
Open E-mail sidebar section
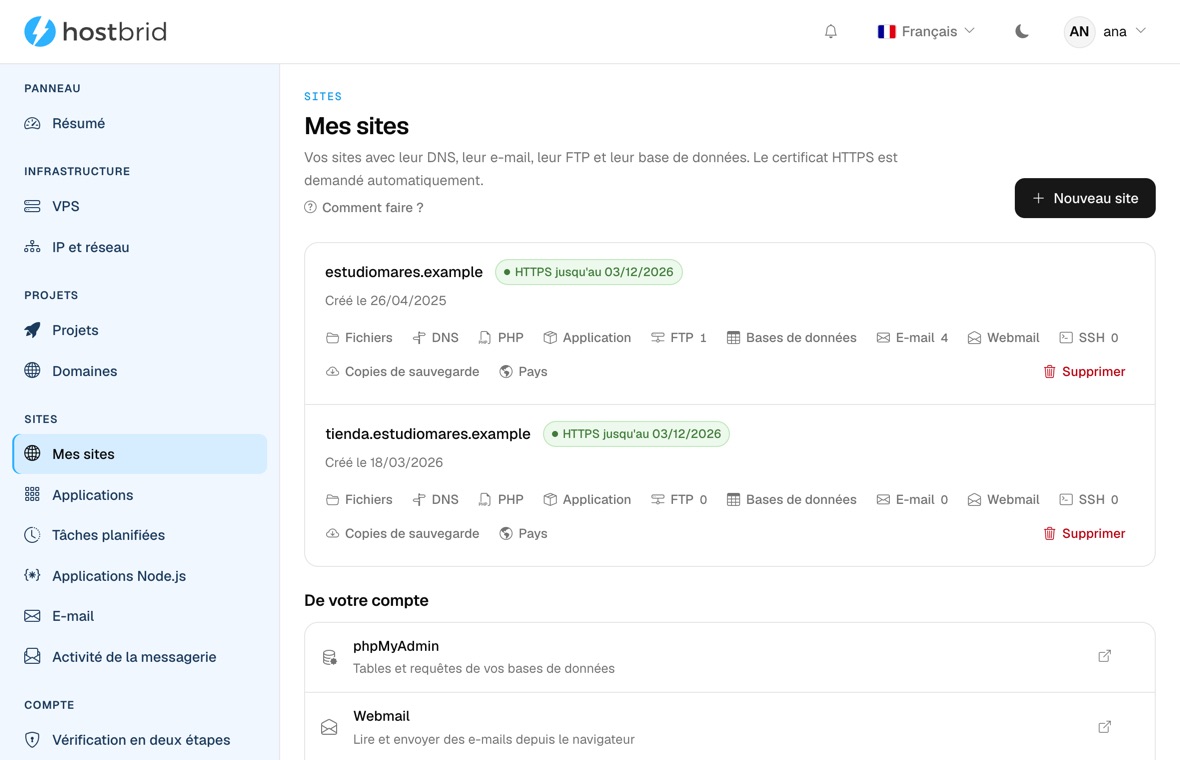(x=140, y=616)
